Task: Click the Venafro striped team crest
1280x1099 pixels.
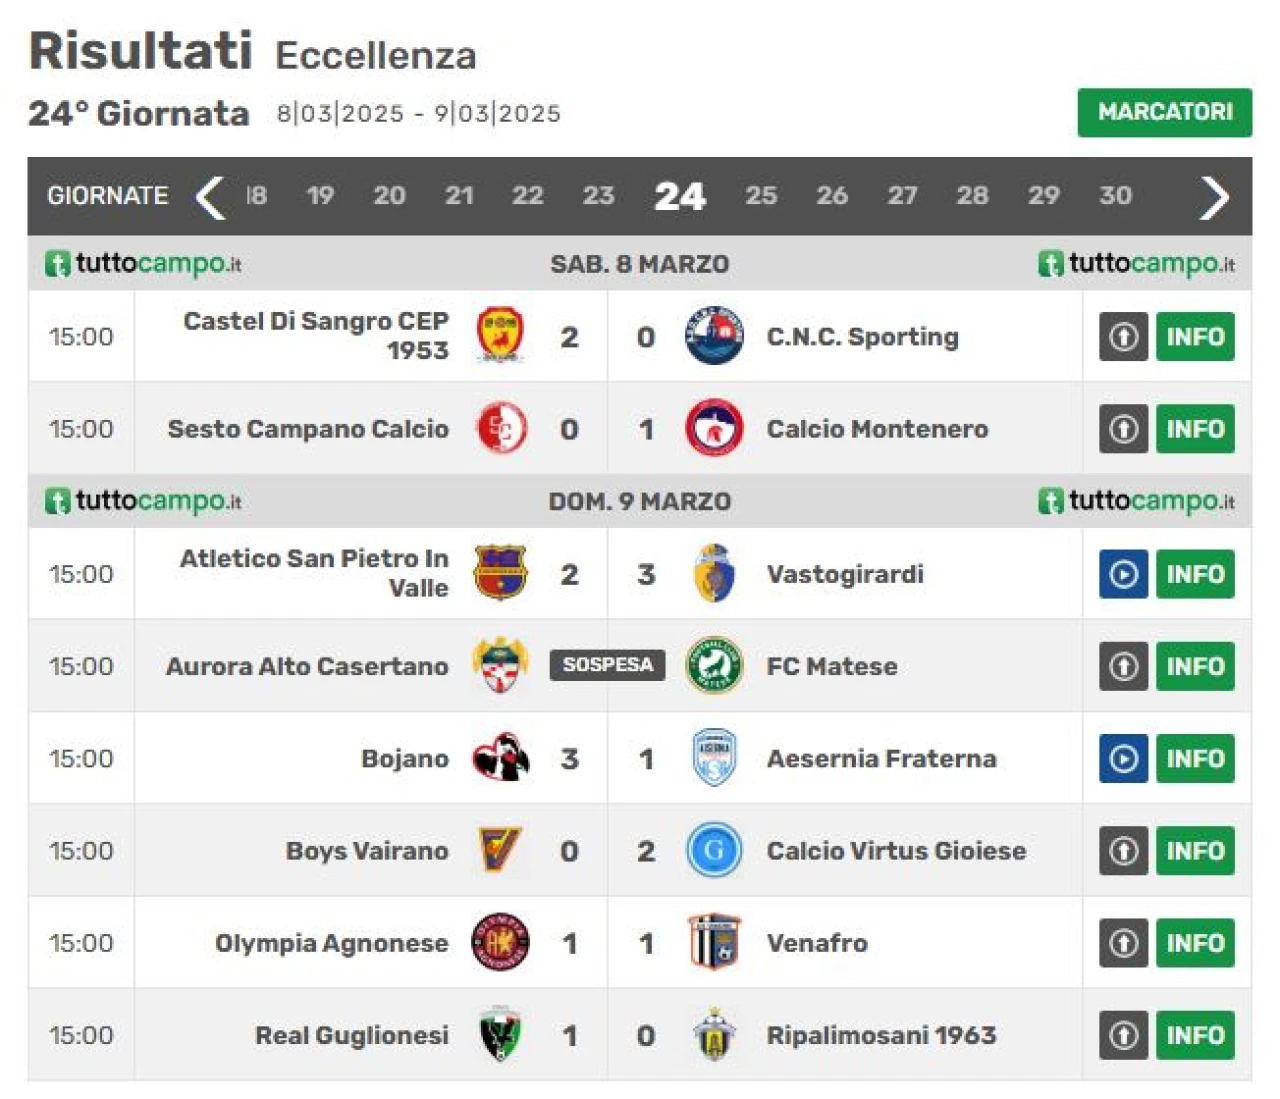Action: 714,942
